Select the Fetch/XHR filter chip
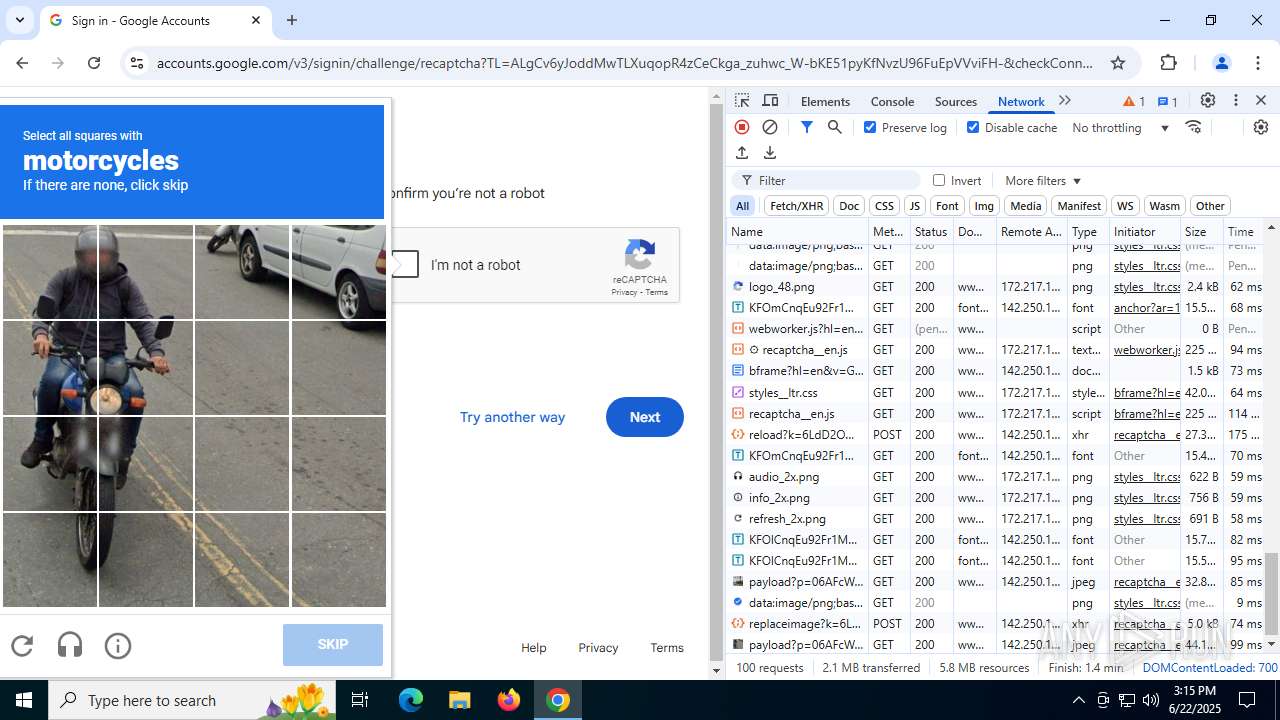Screen dimensions: 1280x720 tap(796, 206)
